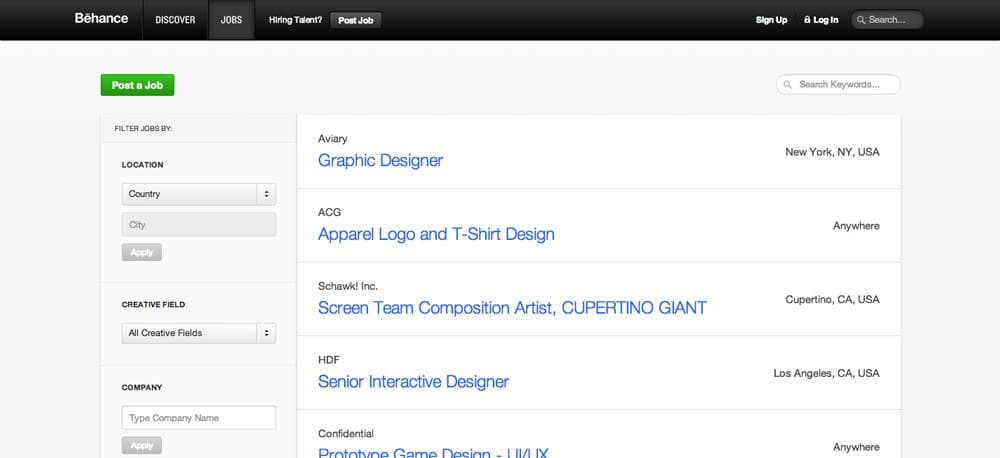The width and height of the screenshot is (1000, 458).
Task: Open the All Creative Fields dropdown
Action: click(x=199, y=333)
